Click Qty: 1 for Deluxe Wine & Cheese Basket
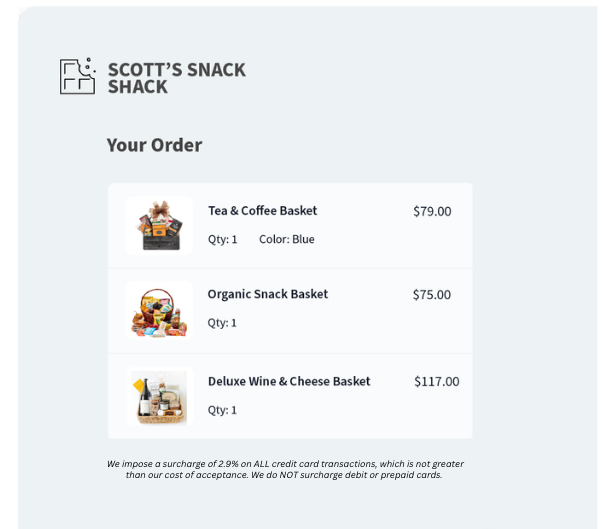The width and height of the screenshot is (609, 529). point(222,410)
